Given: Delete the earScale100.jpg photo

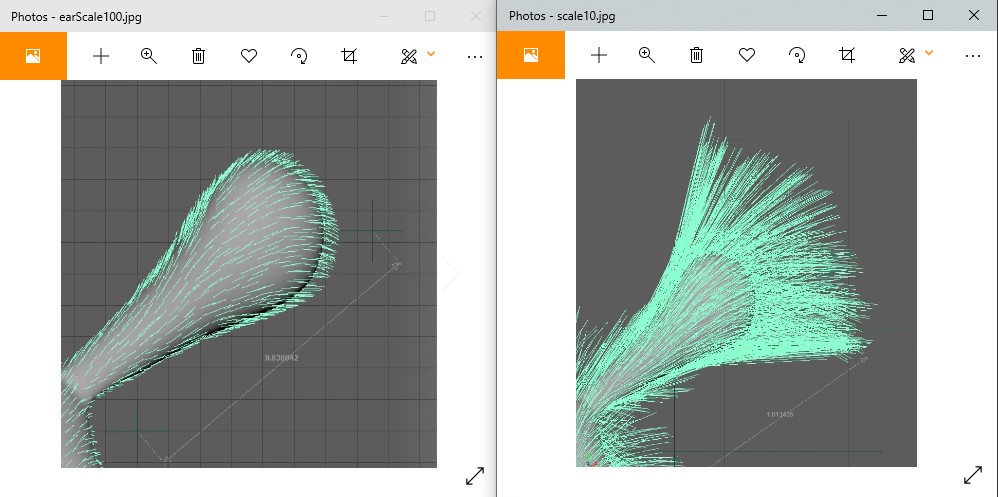Looking at the screenshot, I should pos(198,56).
